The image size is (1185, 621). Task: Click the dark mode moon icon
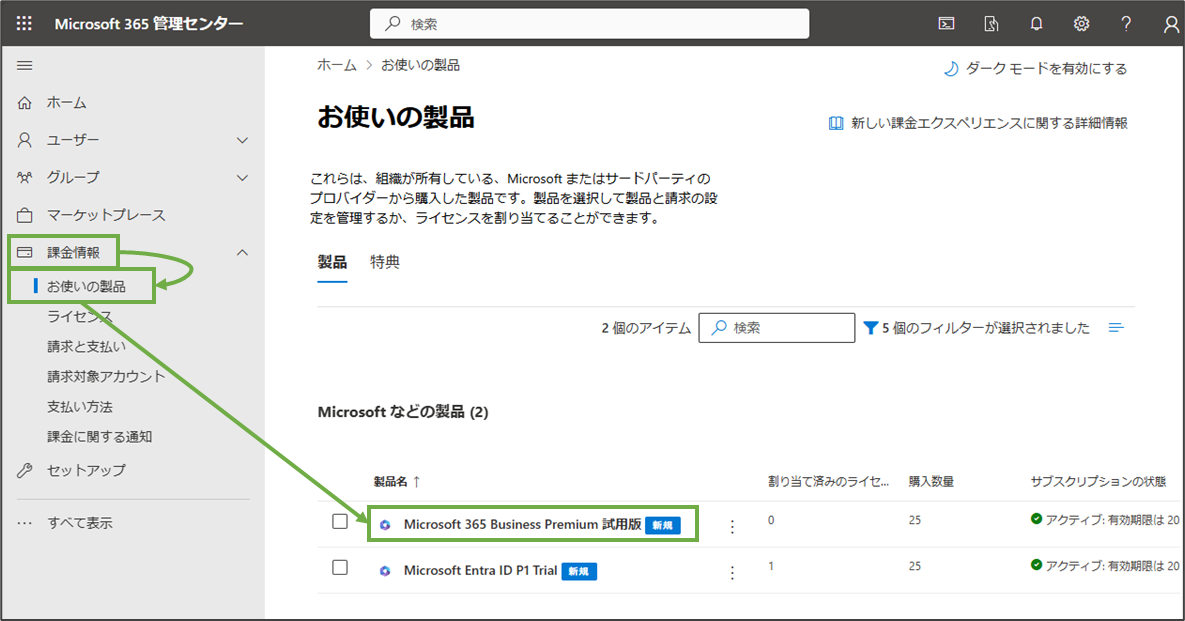pos(951,69)
